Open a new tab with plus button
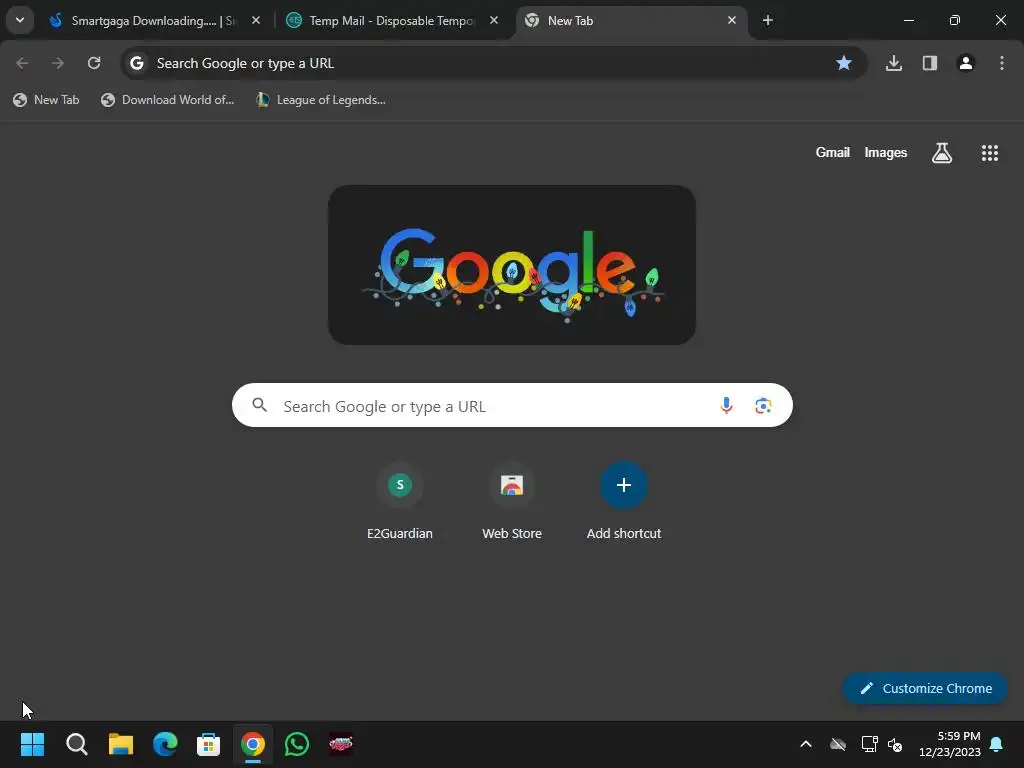This screenshot has width=1024, height=768. [768, 21]
